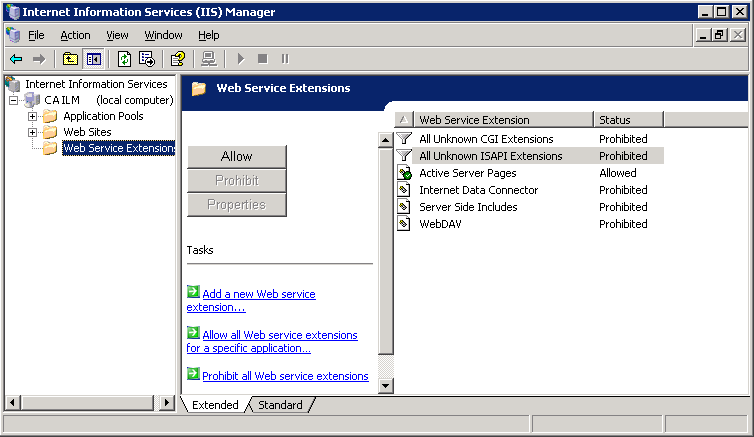This screenshot has width=754, height=437.
Task: Click Allow all Web service extensions link
Action: click(x=272, y=341)
